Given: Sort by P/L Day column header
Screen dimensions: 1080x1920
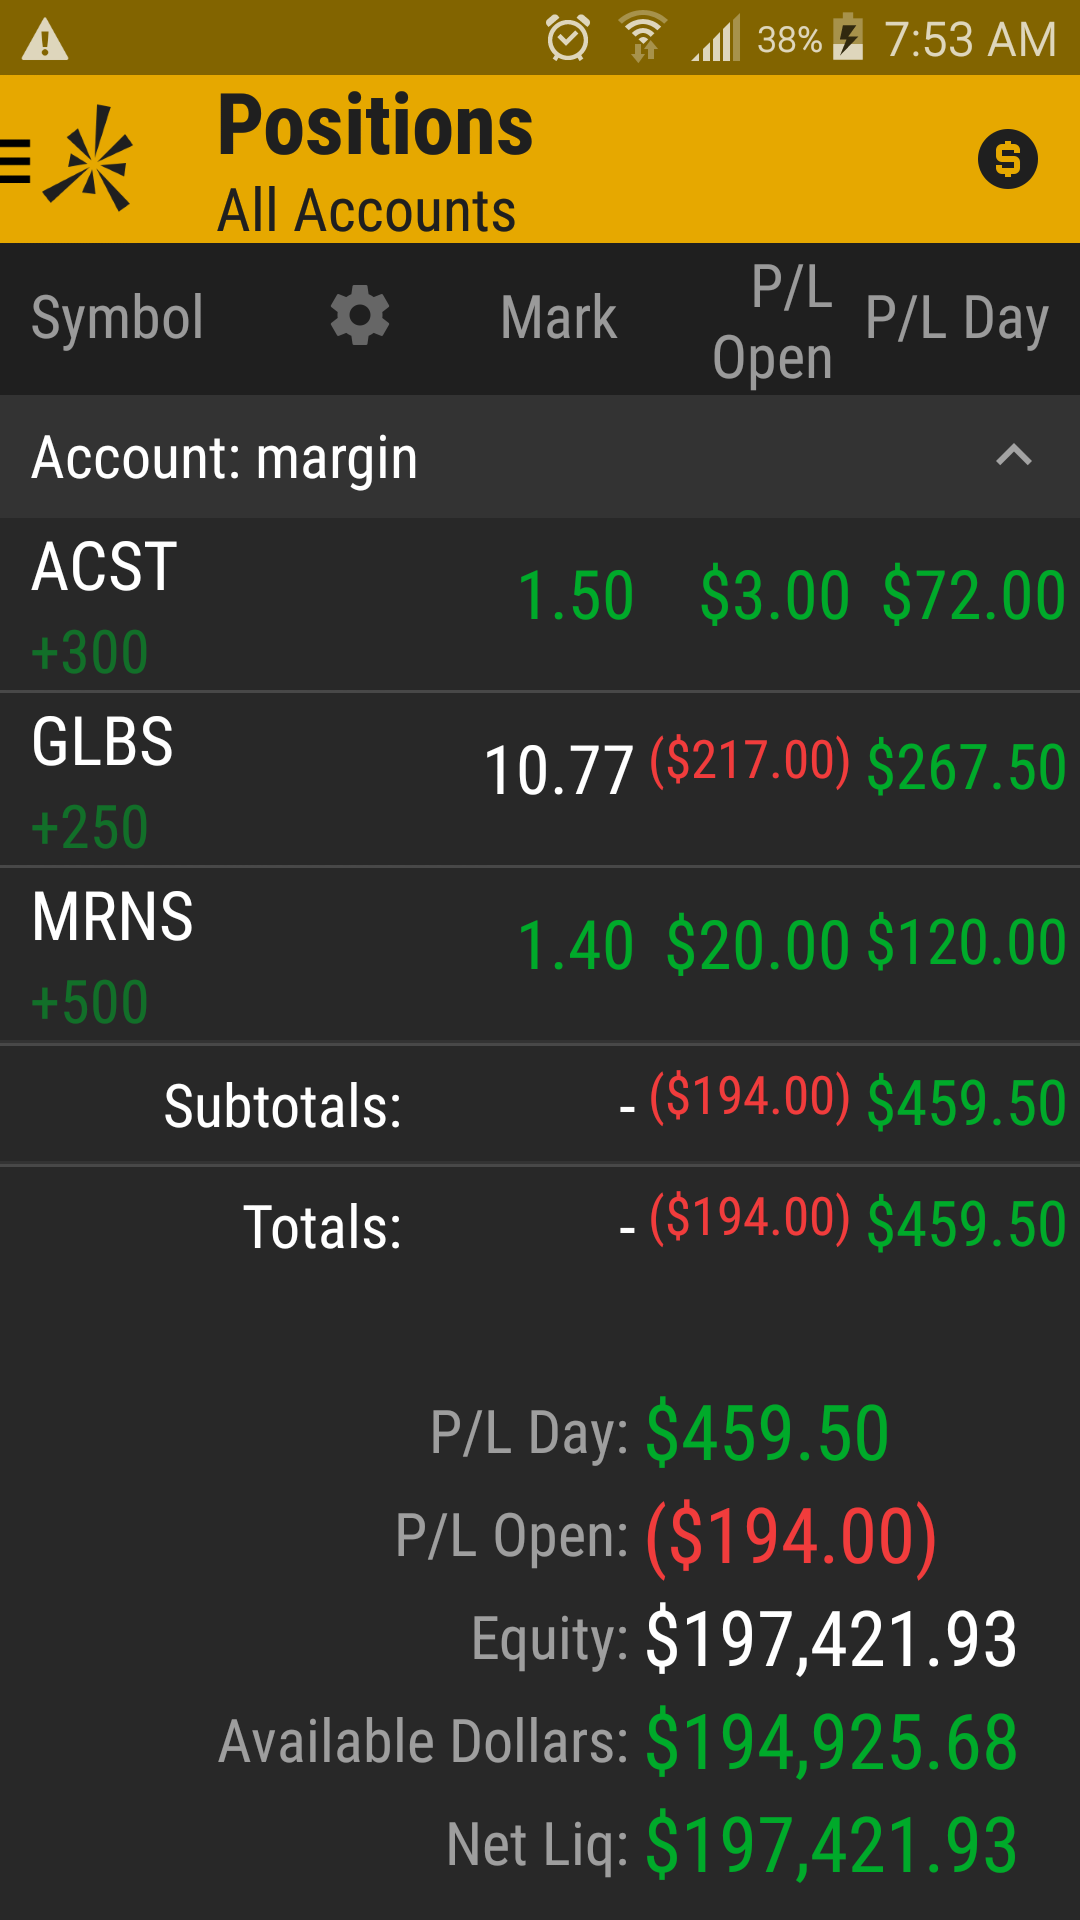Looking at the screenshot, I should (x=956, y=318).
